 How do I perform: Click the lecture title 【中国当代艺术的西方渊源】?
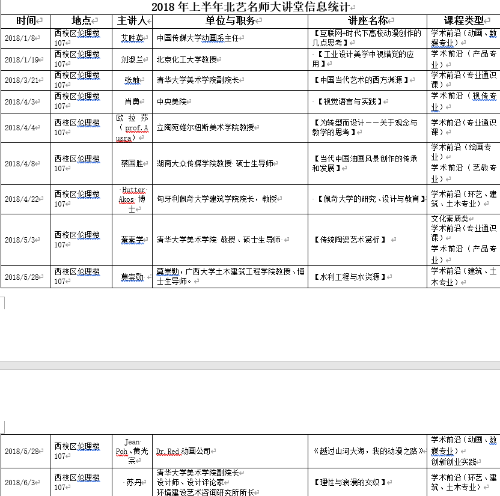[361, 80]
